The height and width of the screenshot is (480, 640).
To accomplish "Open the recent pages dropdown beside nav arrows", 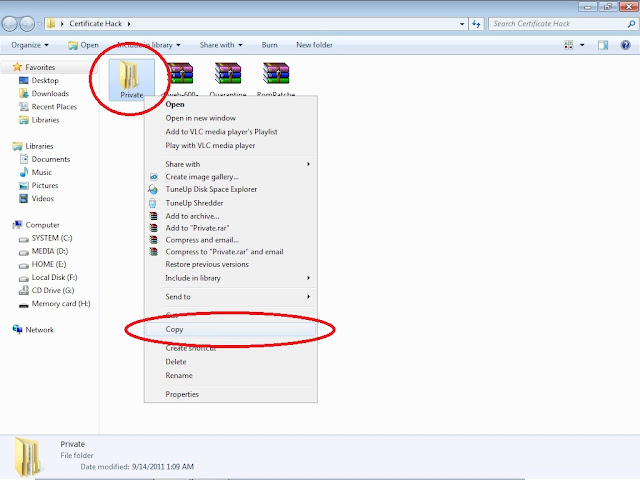I will coord(39,24).
